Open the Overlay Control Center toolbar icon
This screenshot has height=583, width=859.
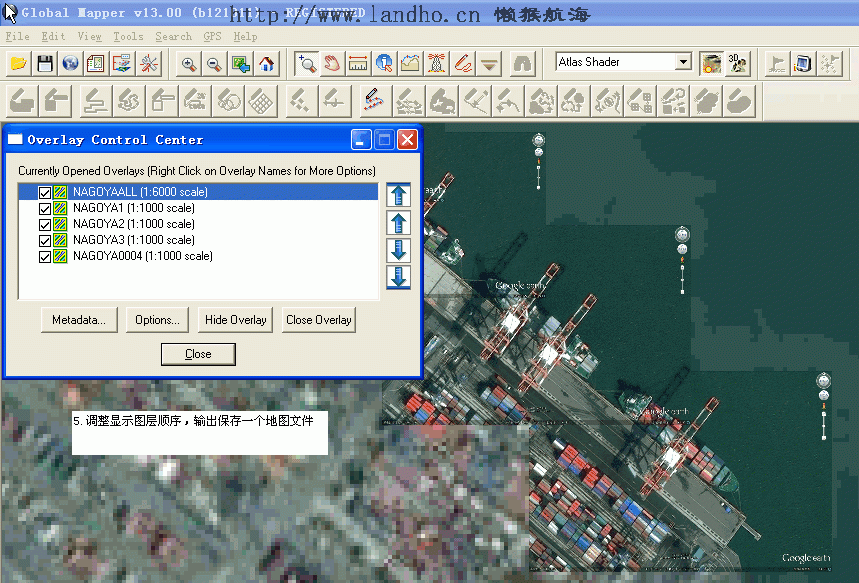pyautogui.click(x=122, y=64)
